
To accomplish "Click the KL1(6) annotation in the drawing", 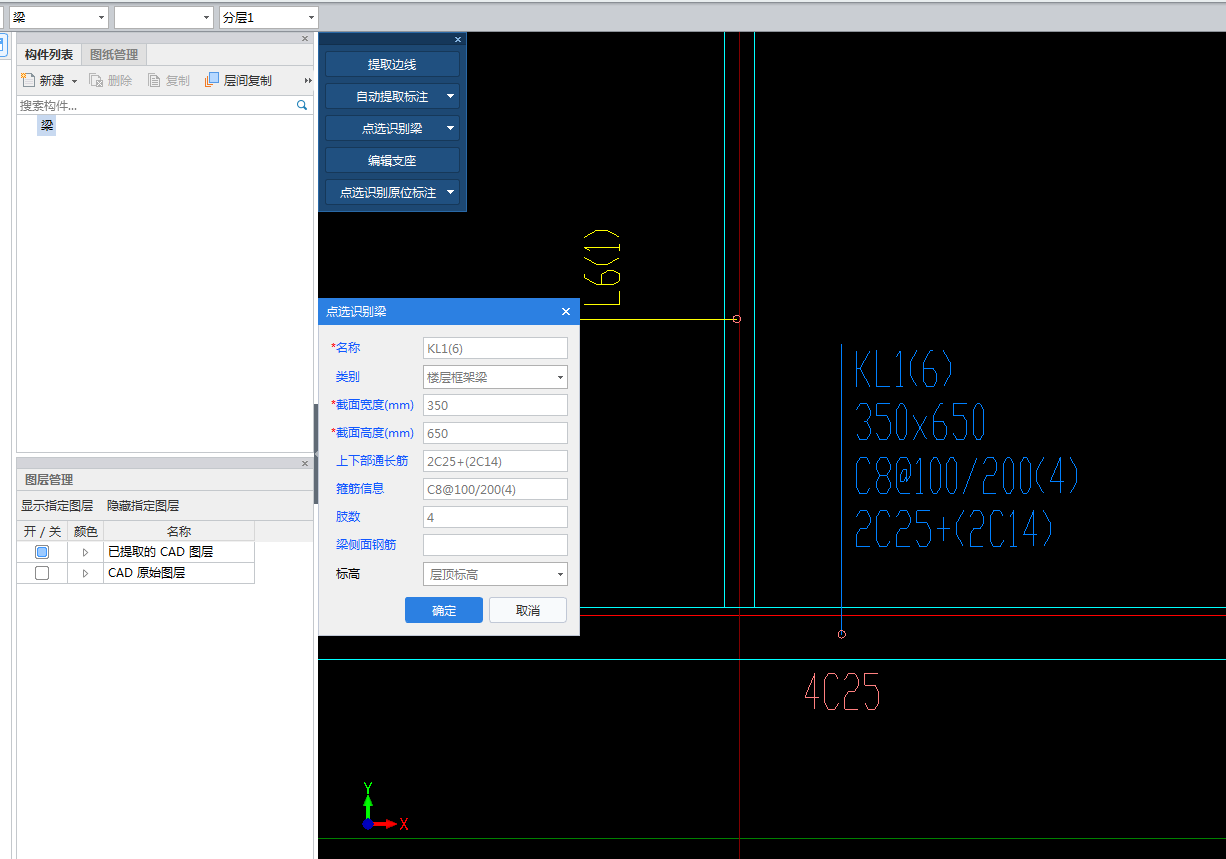I will [904, 371].
